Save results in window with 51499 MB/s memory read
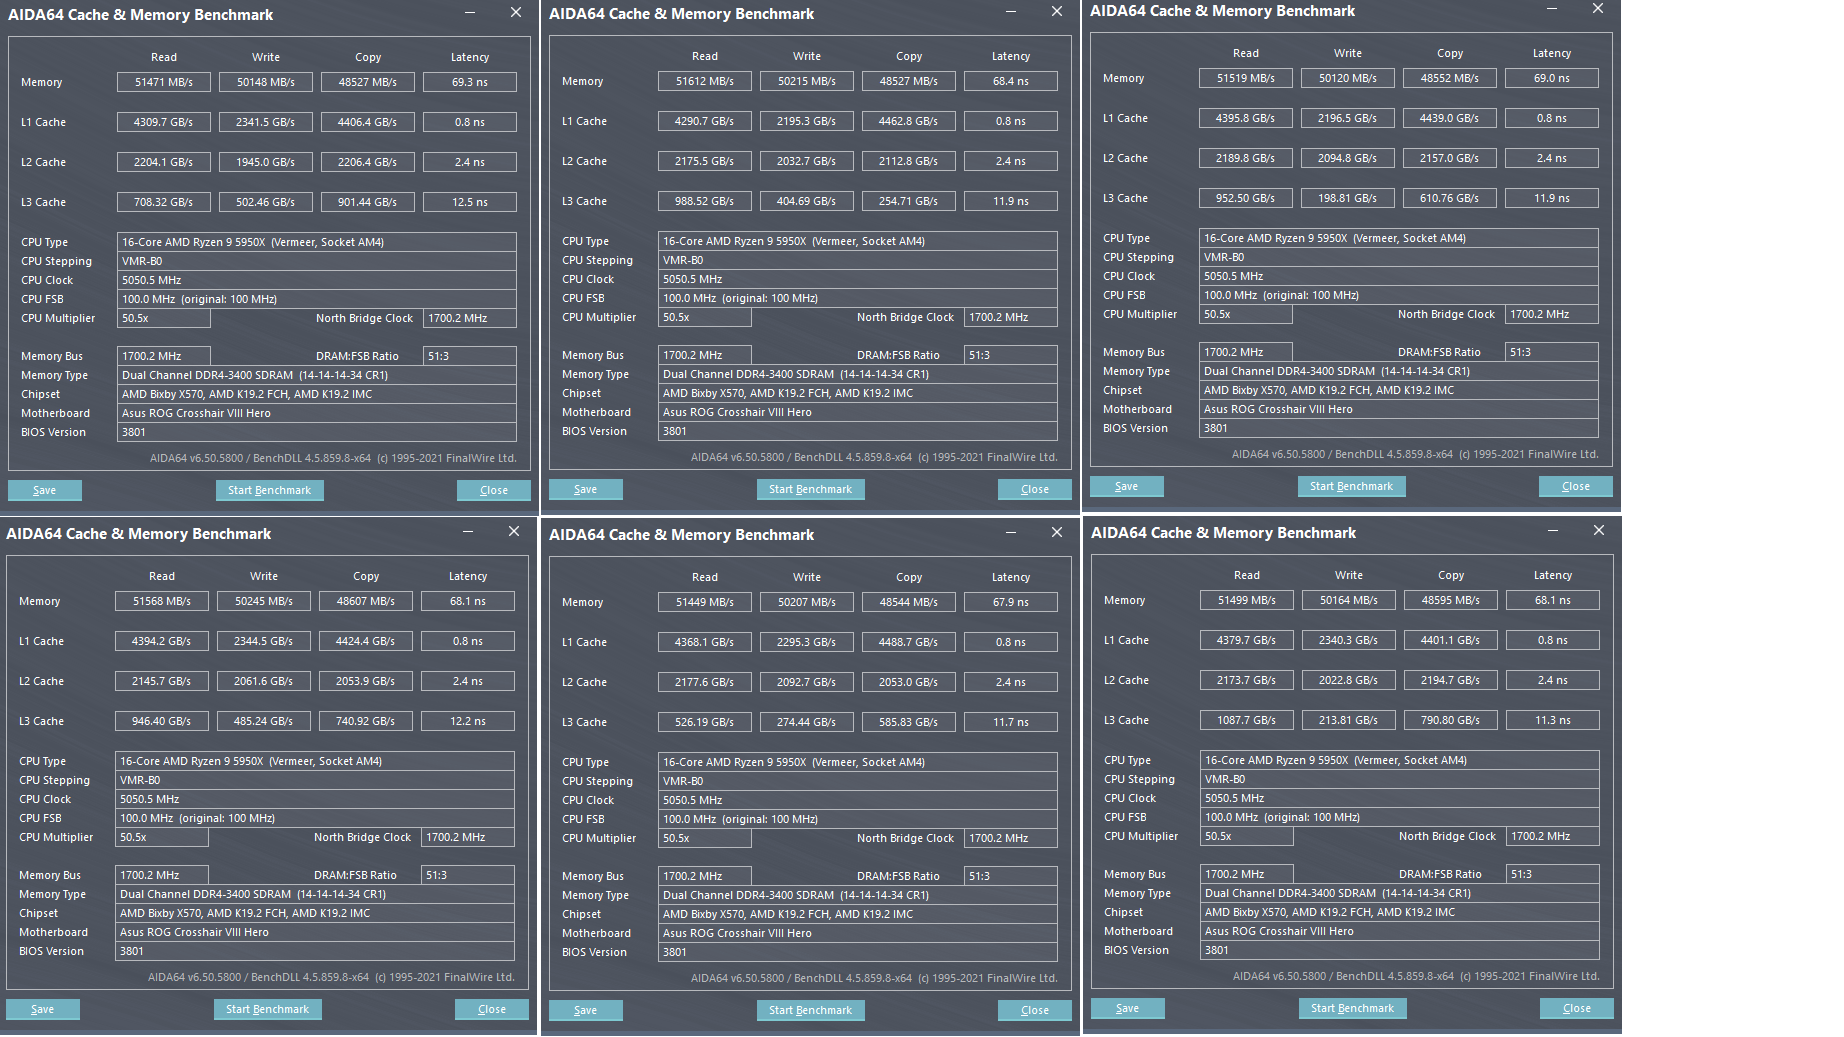Screen dimensions: 1844x1037 click(x=1128, y=1008)
